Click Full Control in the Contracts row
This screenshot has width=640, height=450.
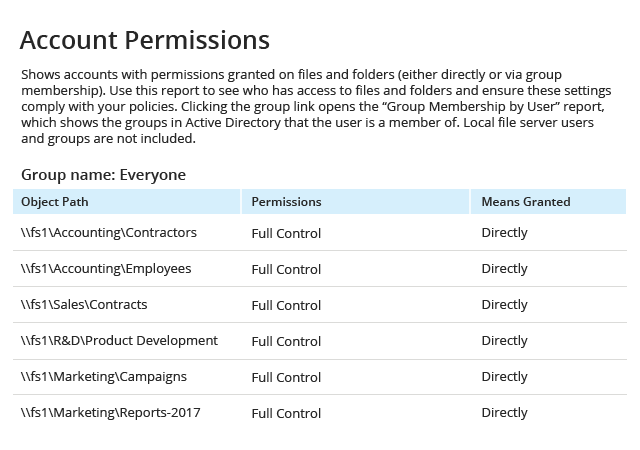(x=286, y=305)
